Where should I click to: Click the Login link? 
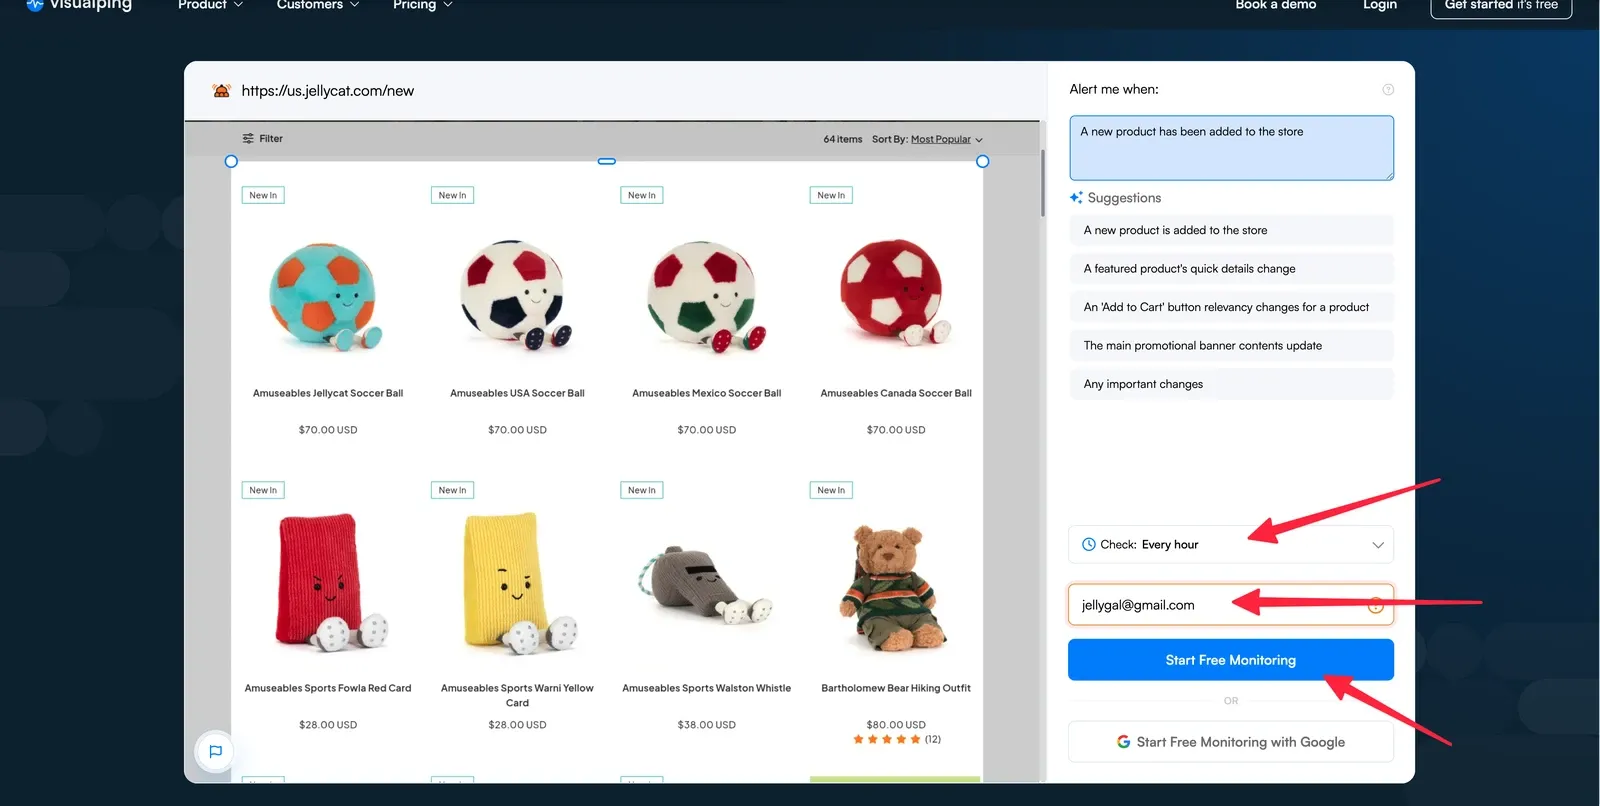[1380, 5]
